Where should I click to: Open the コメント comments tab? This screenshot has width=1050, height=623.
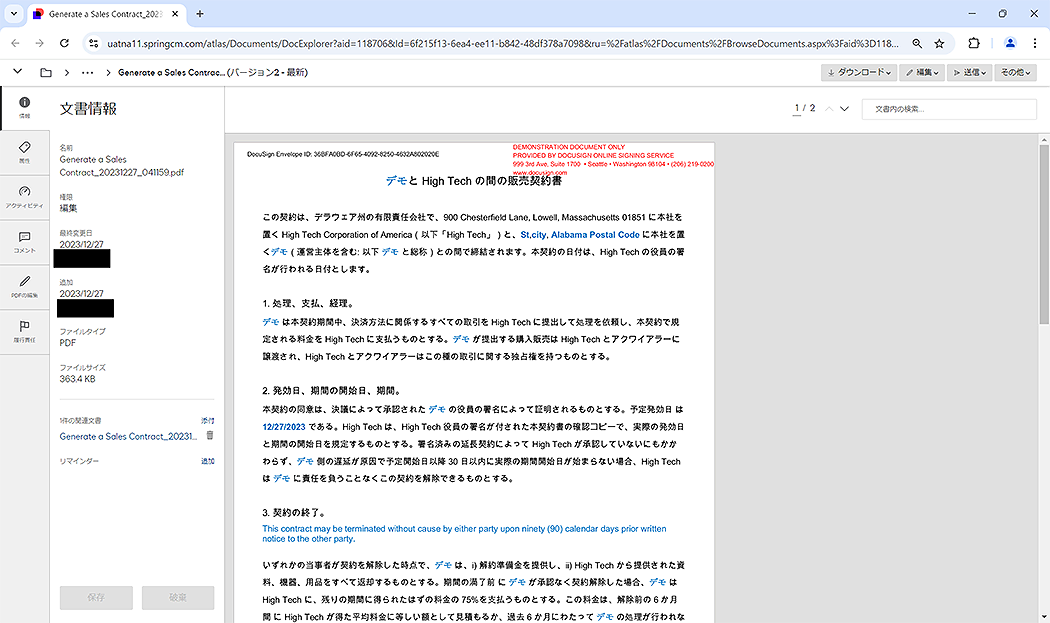pyautogui.click(x=25, y=243)
